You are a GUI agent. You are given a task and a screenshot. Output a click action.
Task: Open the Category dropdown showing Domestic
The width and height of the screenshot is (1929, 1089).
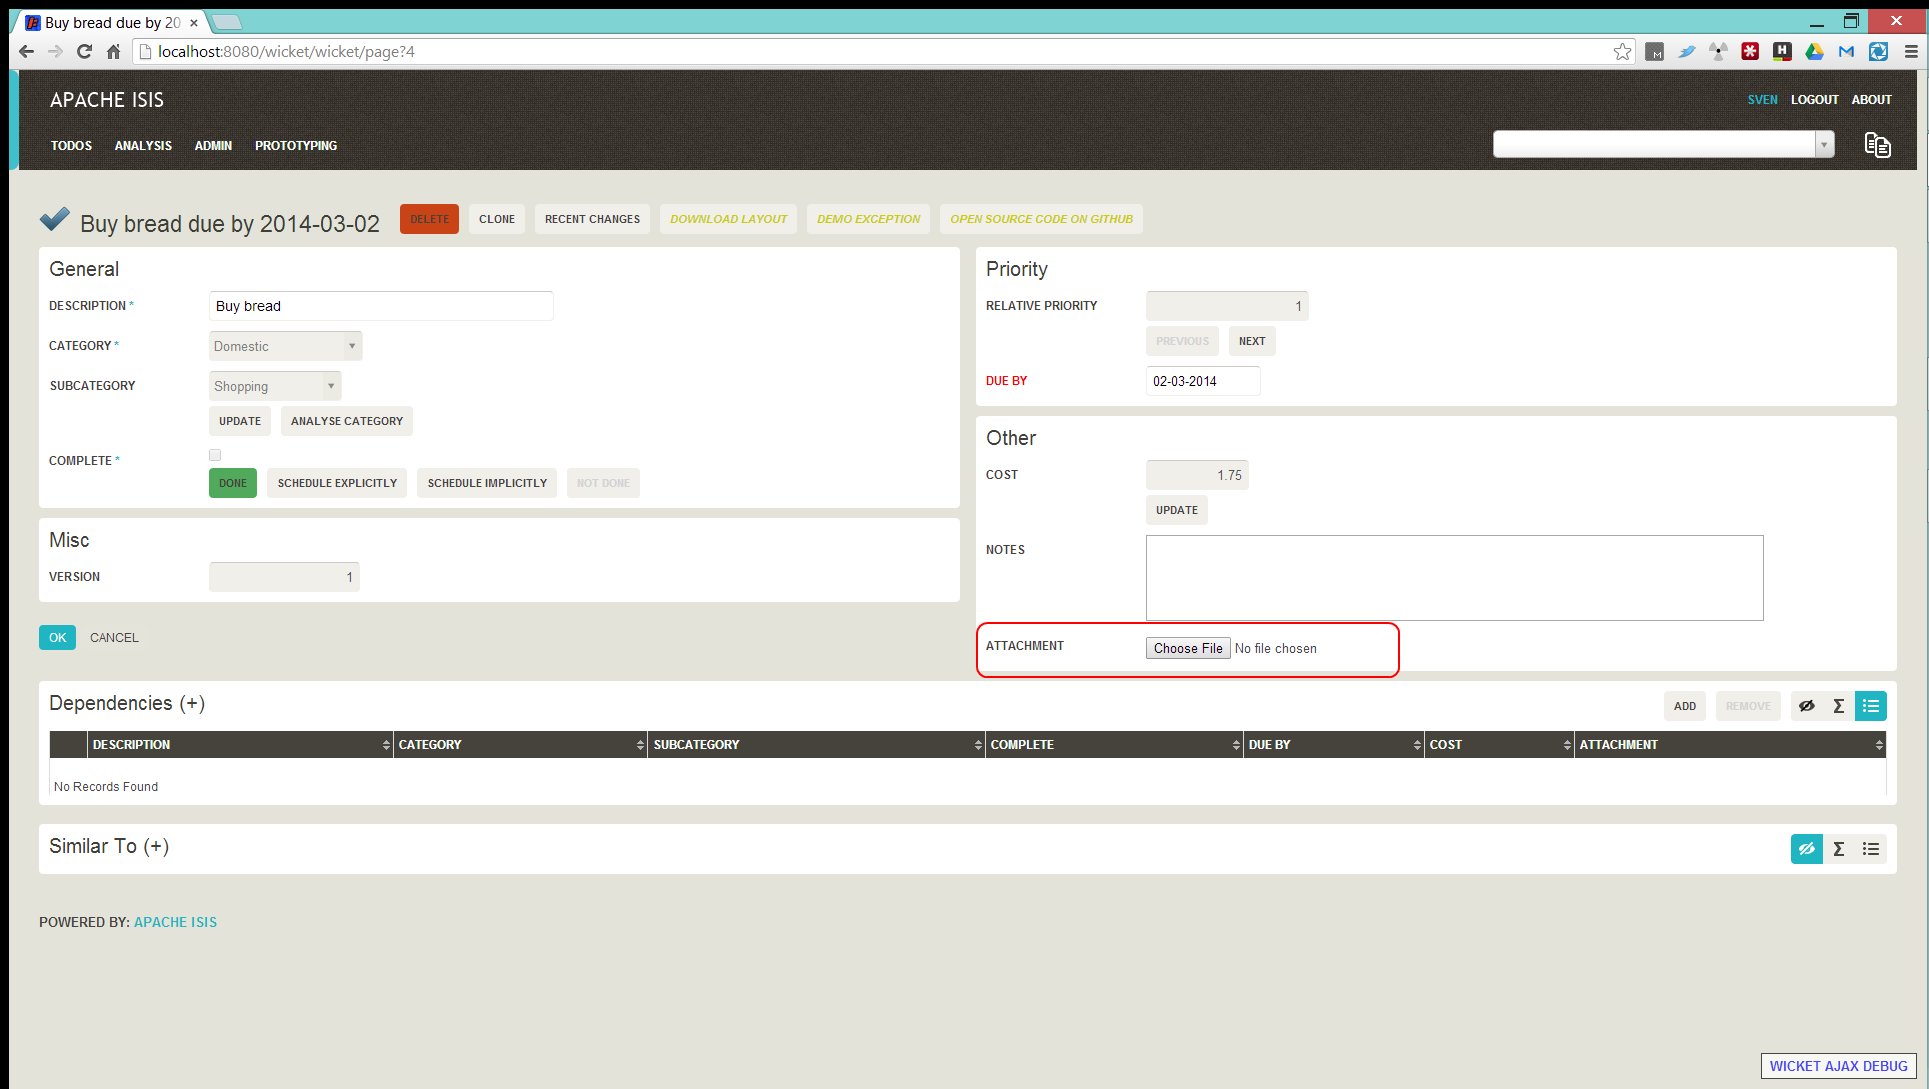[285, 346]
